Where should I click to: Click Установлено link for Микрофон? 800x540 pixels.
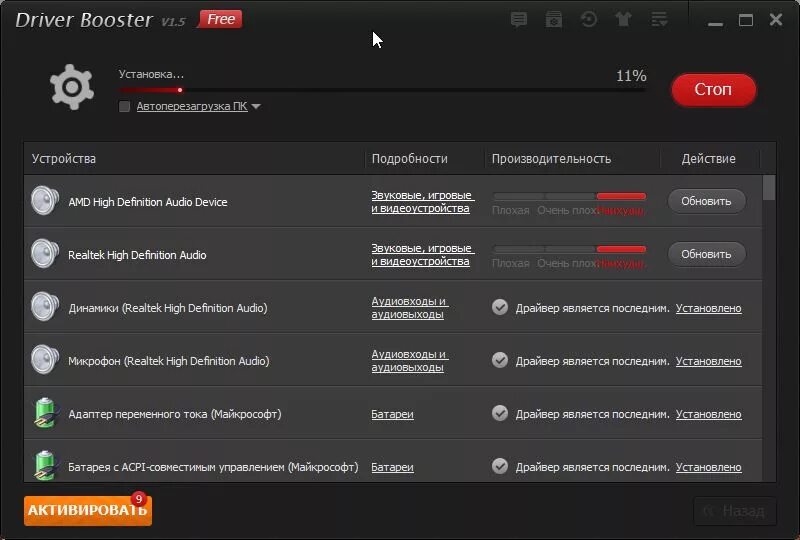709,361
